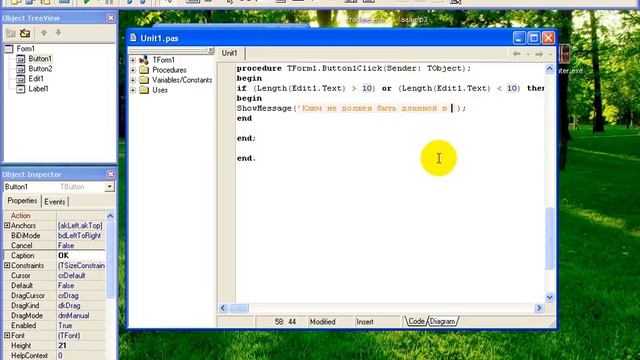Click the horizontal scroll right arrow in editor

(539, 308)
